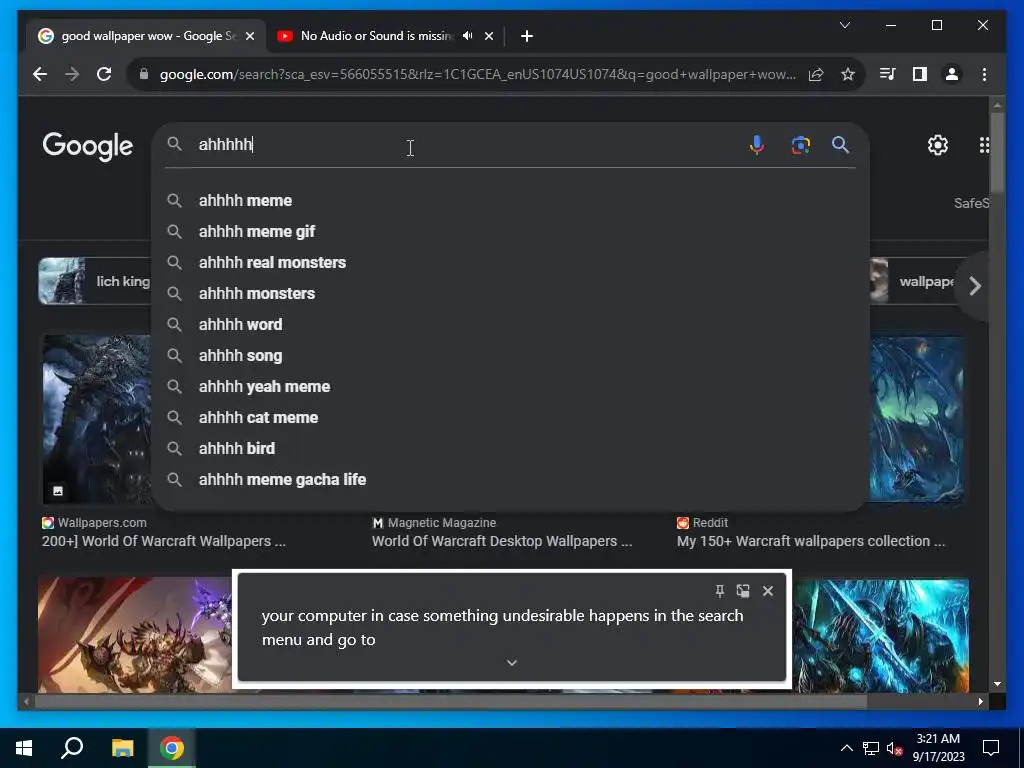The image size is (1024, 768).
Task: Select the 'wallpaper' filter chip
Action: click(913, 281)
